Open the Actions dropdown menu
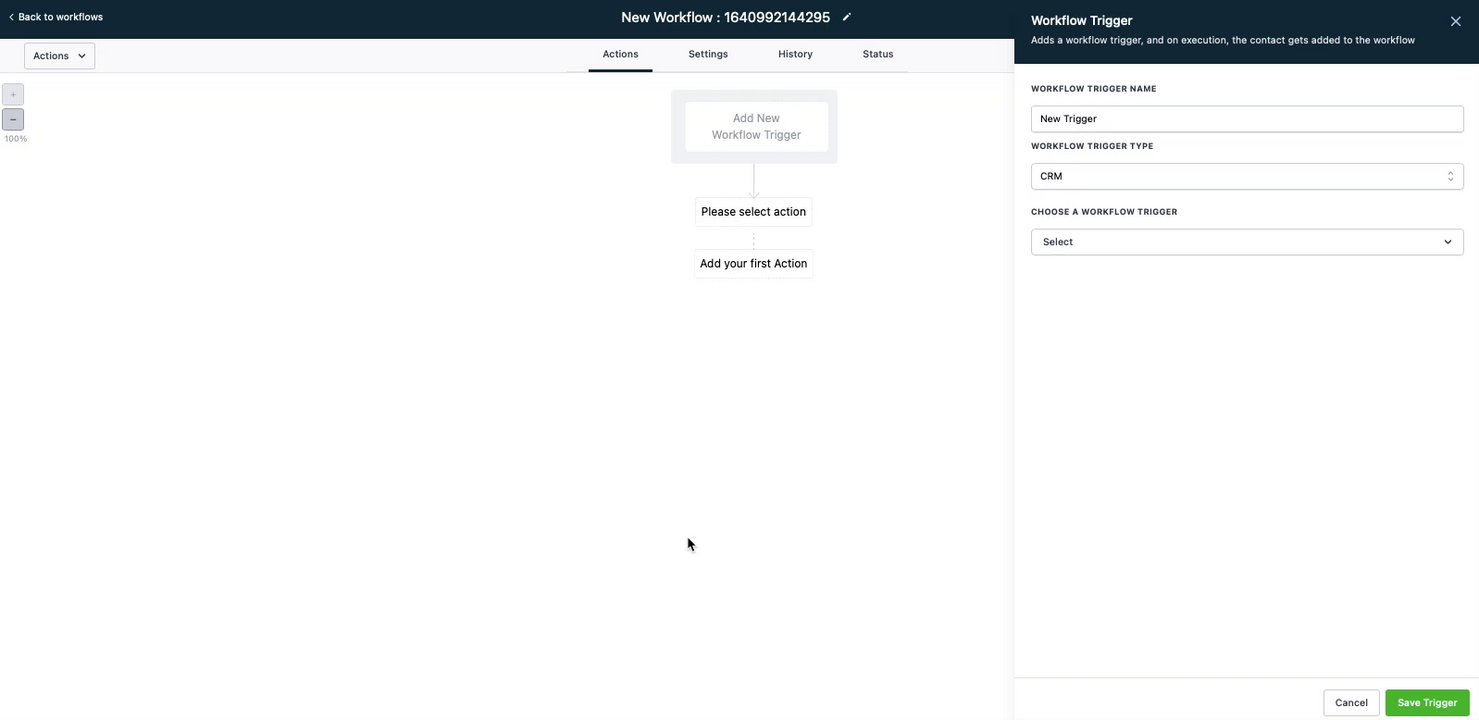 (59, 56)
